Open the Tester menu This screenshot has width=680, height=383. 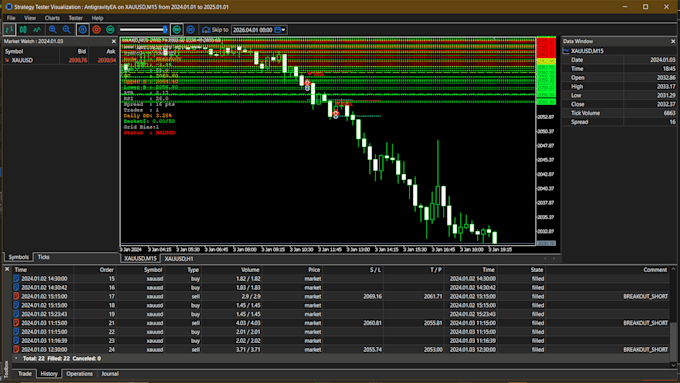point(75,18)
